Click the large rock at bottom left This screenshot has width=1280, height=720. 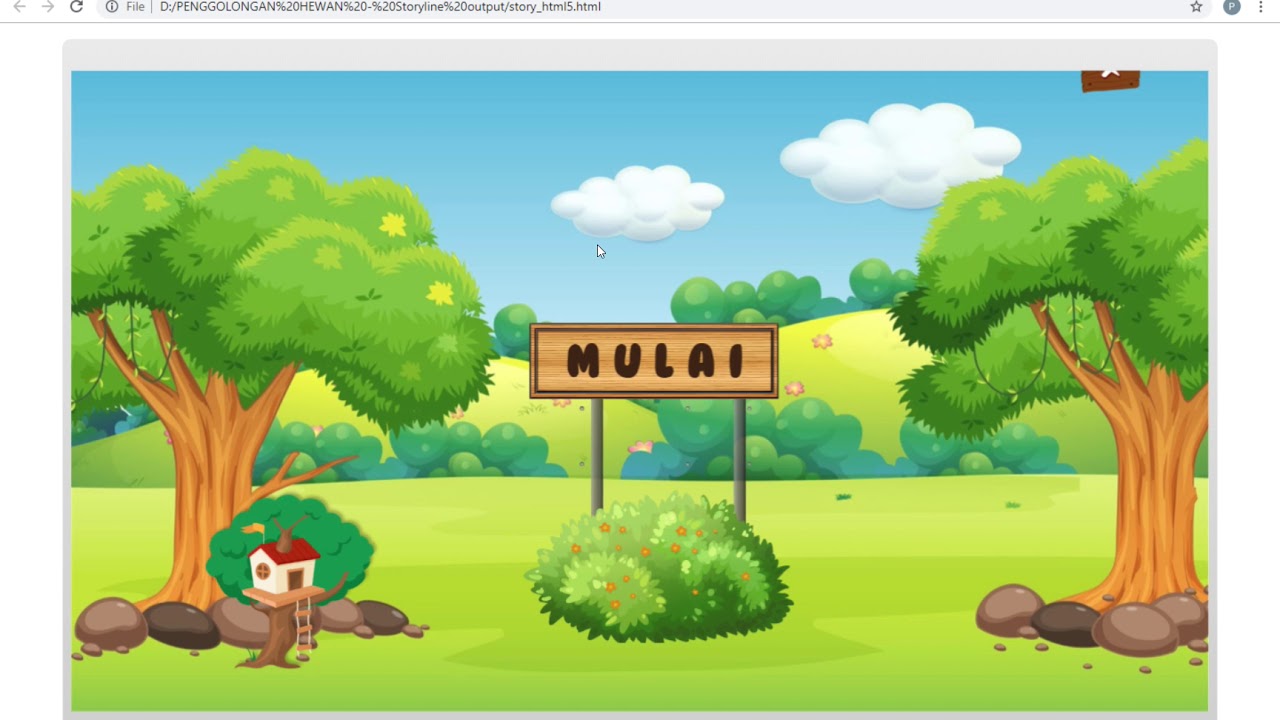(110, 620)
